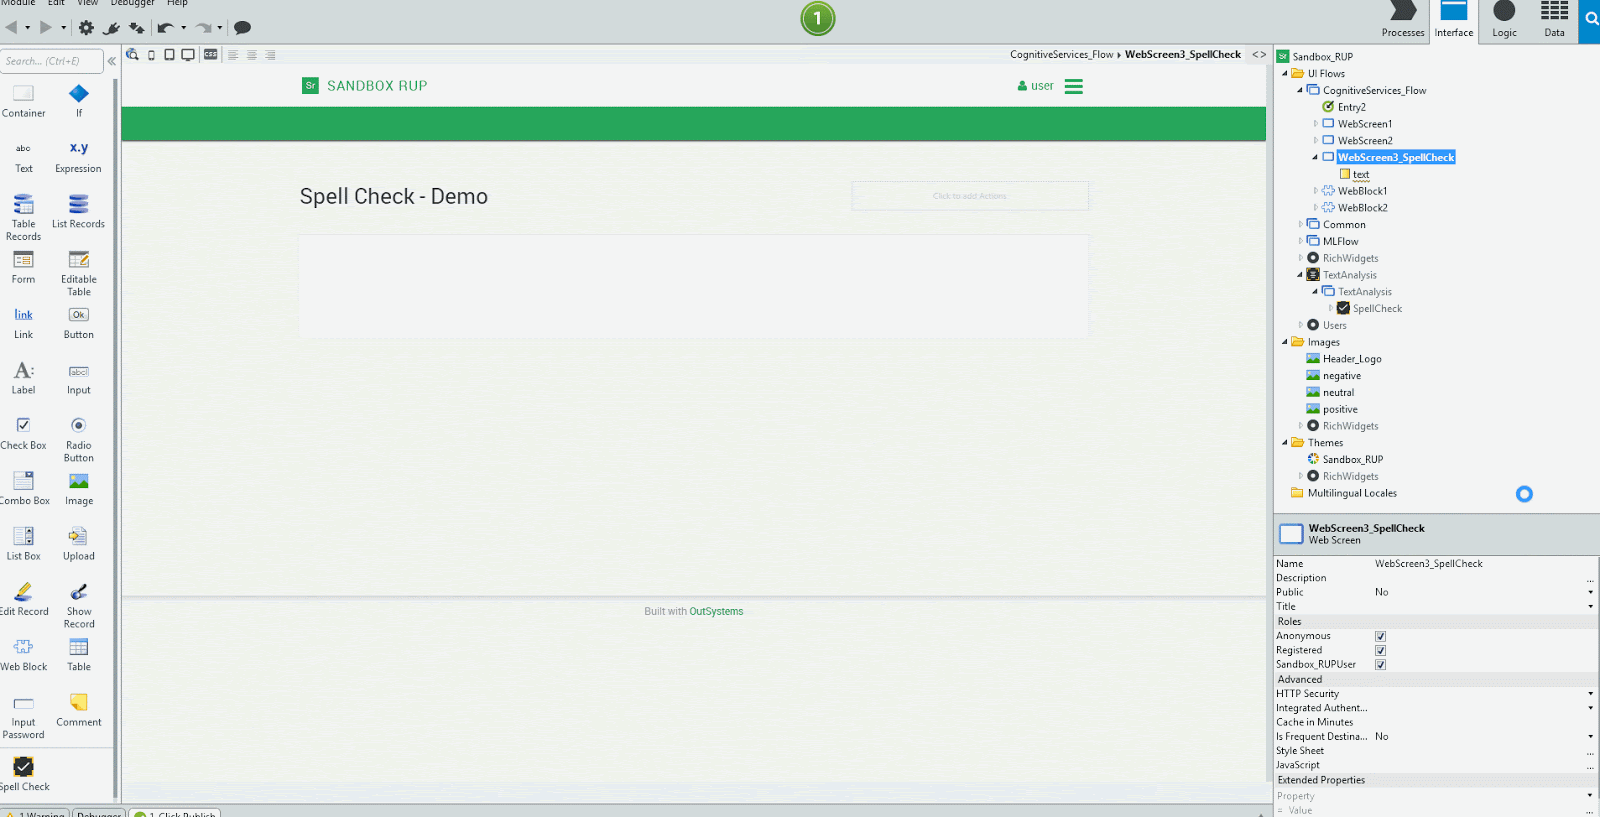Screen dimensions: 1600x817
Task: Select the List Records widget
Action: click(x=79, y=212)
